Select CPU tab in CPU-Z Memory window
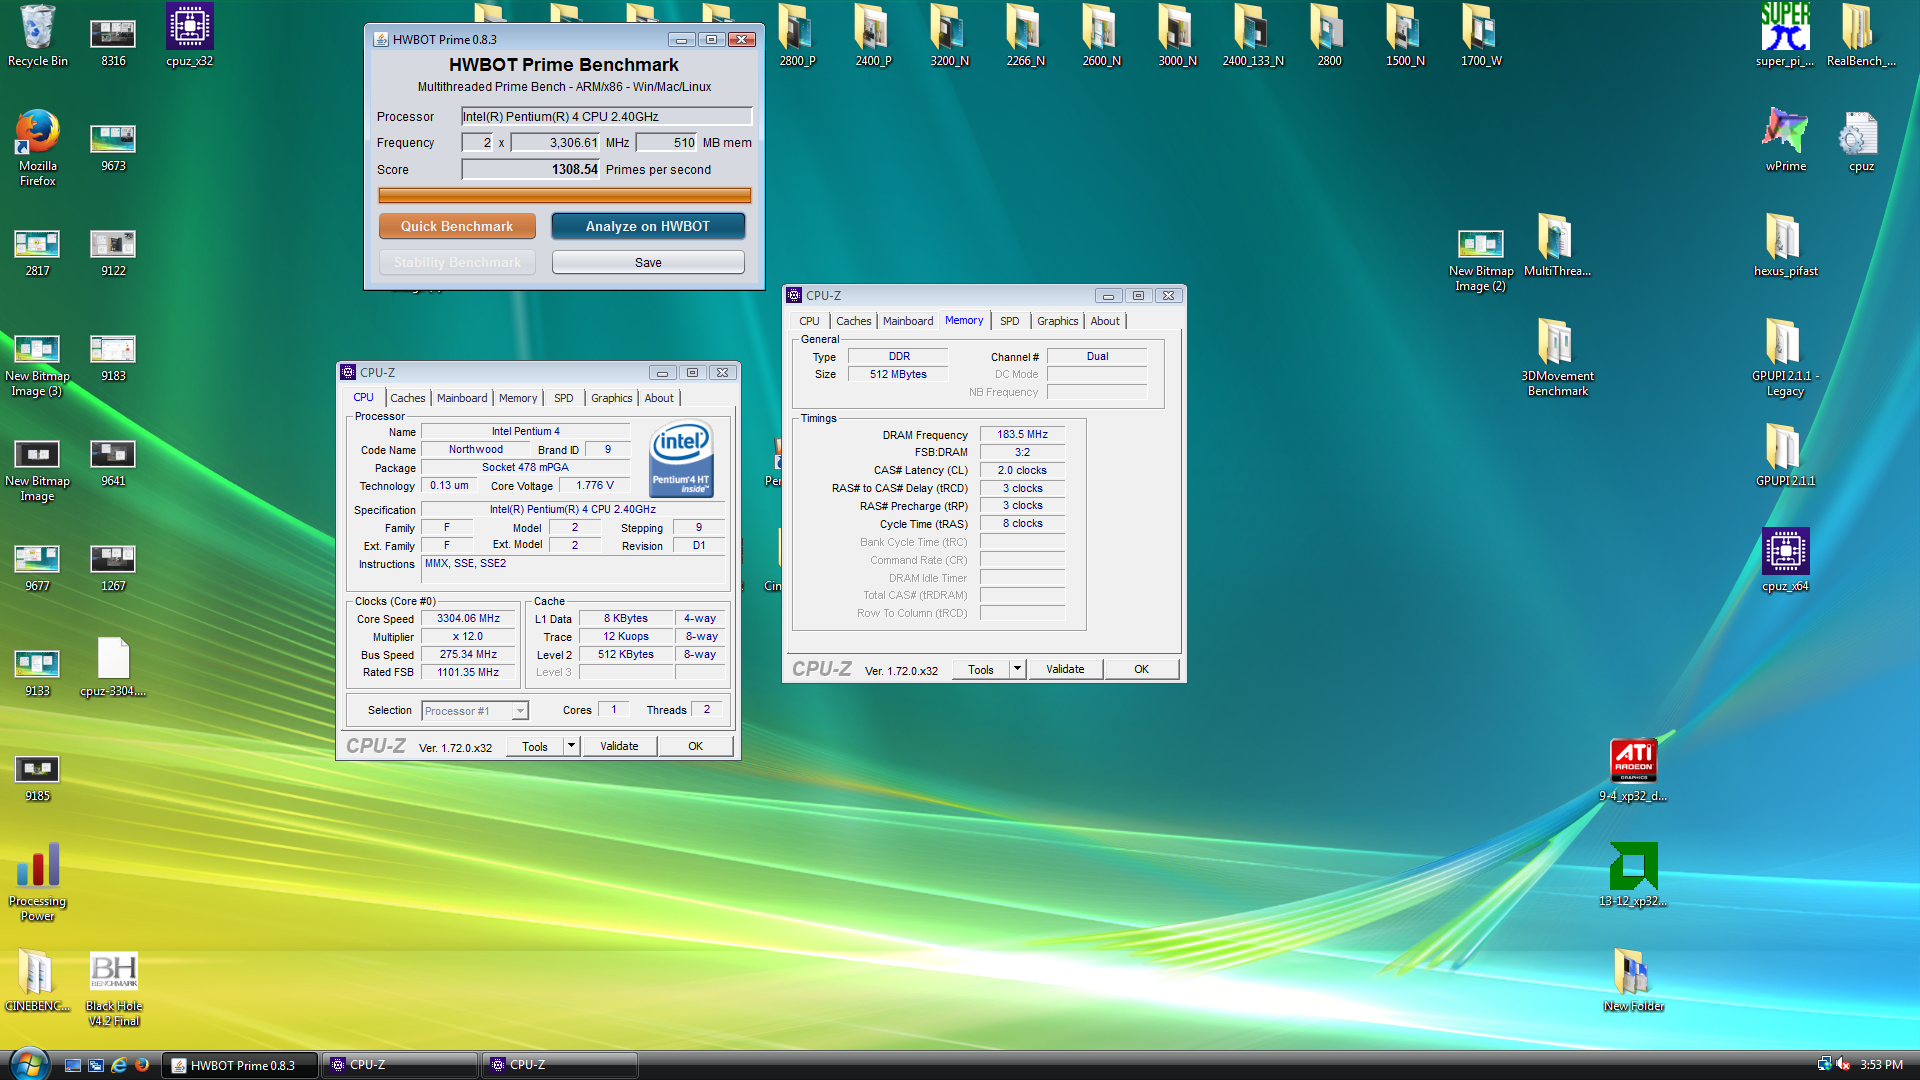Screen dimensions: 1920x1080 coord(809,321)
